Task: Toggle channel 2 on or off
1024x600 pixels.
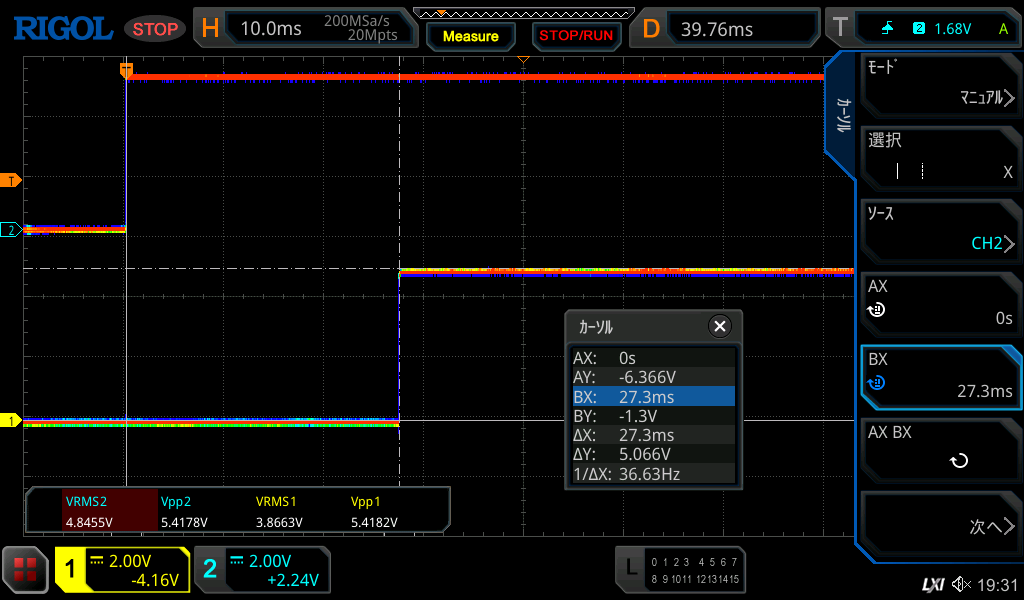Action: tap(262, 570)
